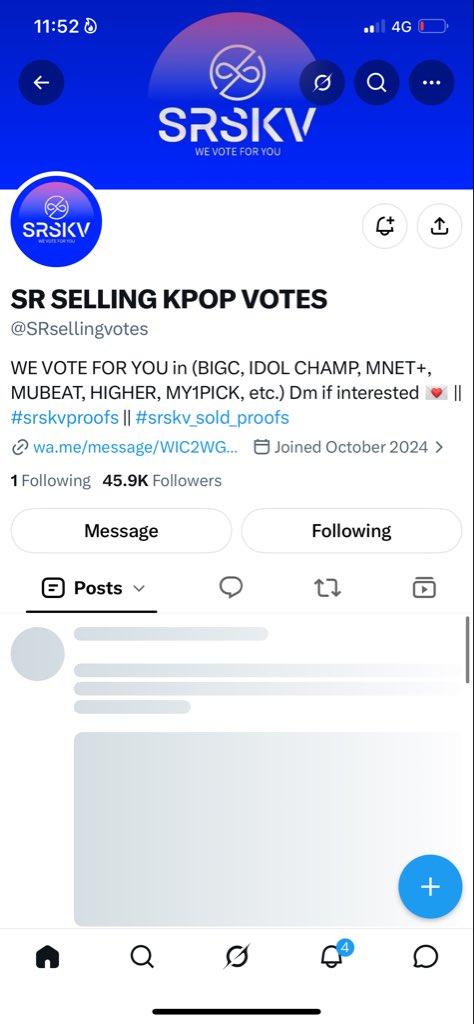Open Notifications bell in bottom bar

[x=332, y=957]
